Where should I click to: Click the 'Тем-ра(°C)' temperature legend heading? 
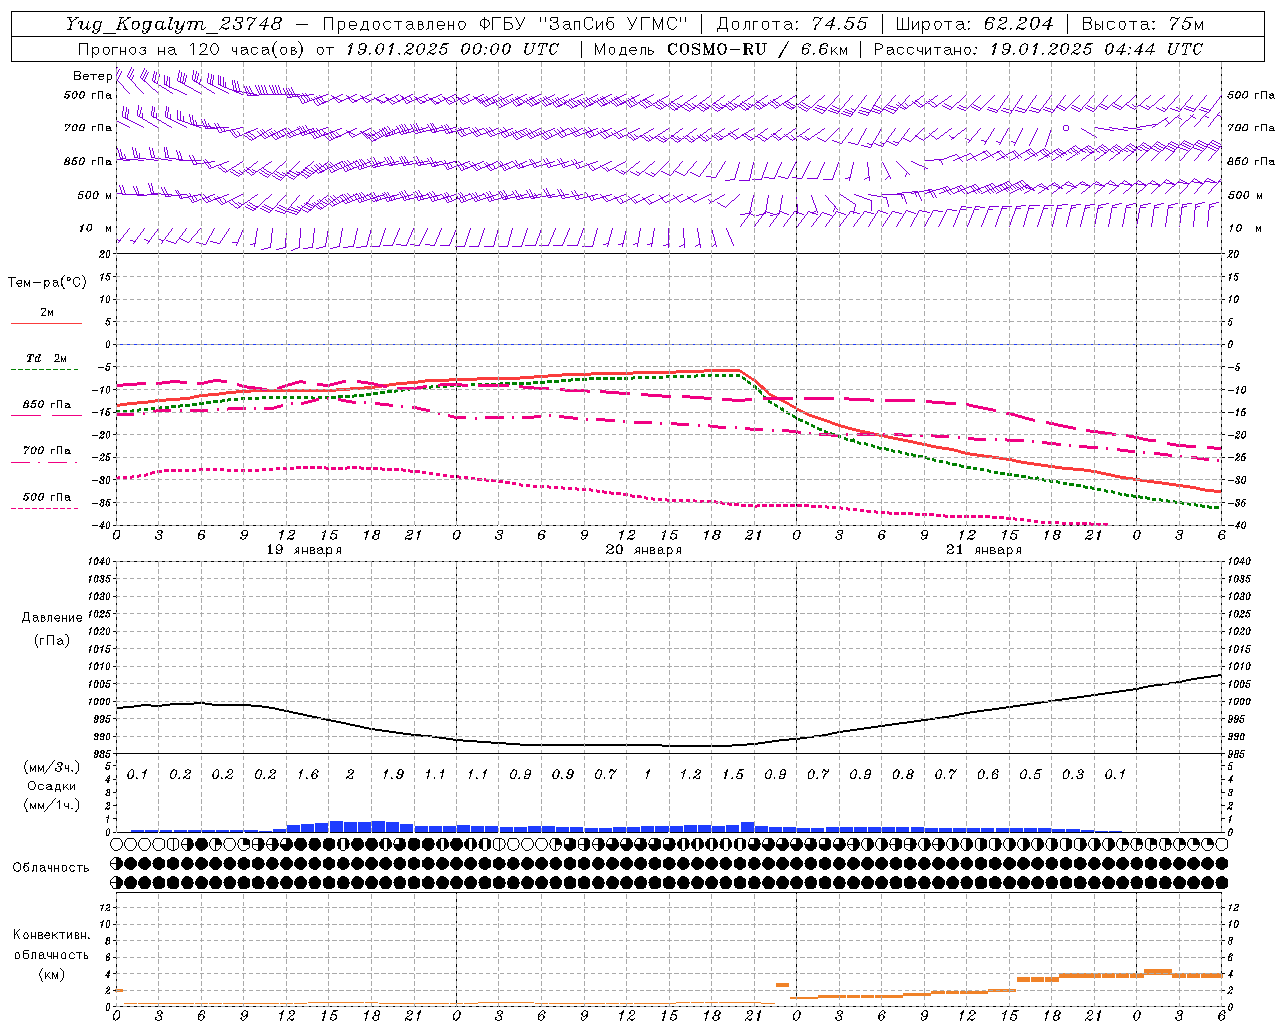tap(47, 283)
